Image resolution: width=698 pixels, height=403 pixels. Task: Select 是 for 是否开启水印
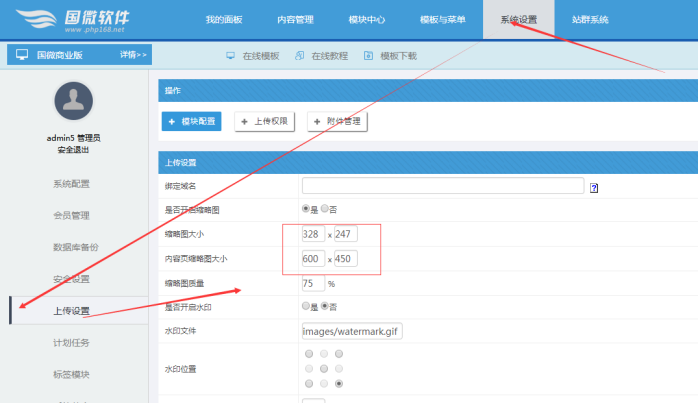[x=307, y=306]
